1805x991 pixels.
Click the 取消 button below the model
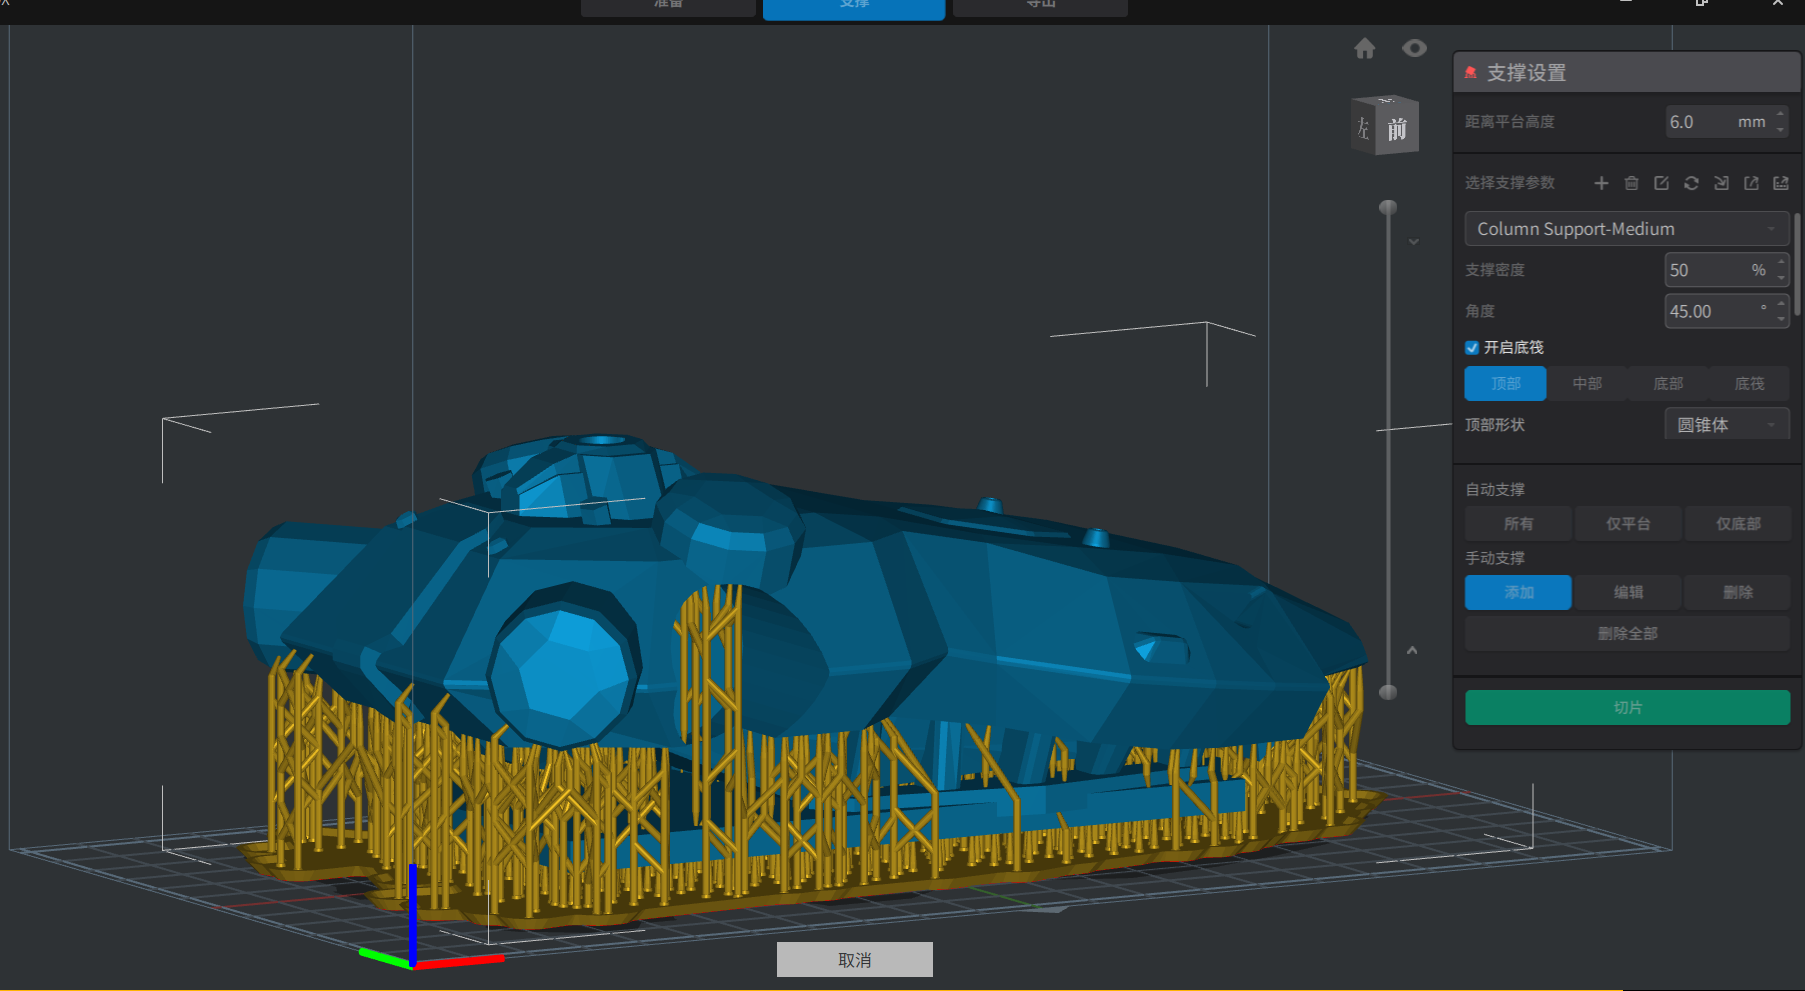(855, 960)
